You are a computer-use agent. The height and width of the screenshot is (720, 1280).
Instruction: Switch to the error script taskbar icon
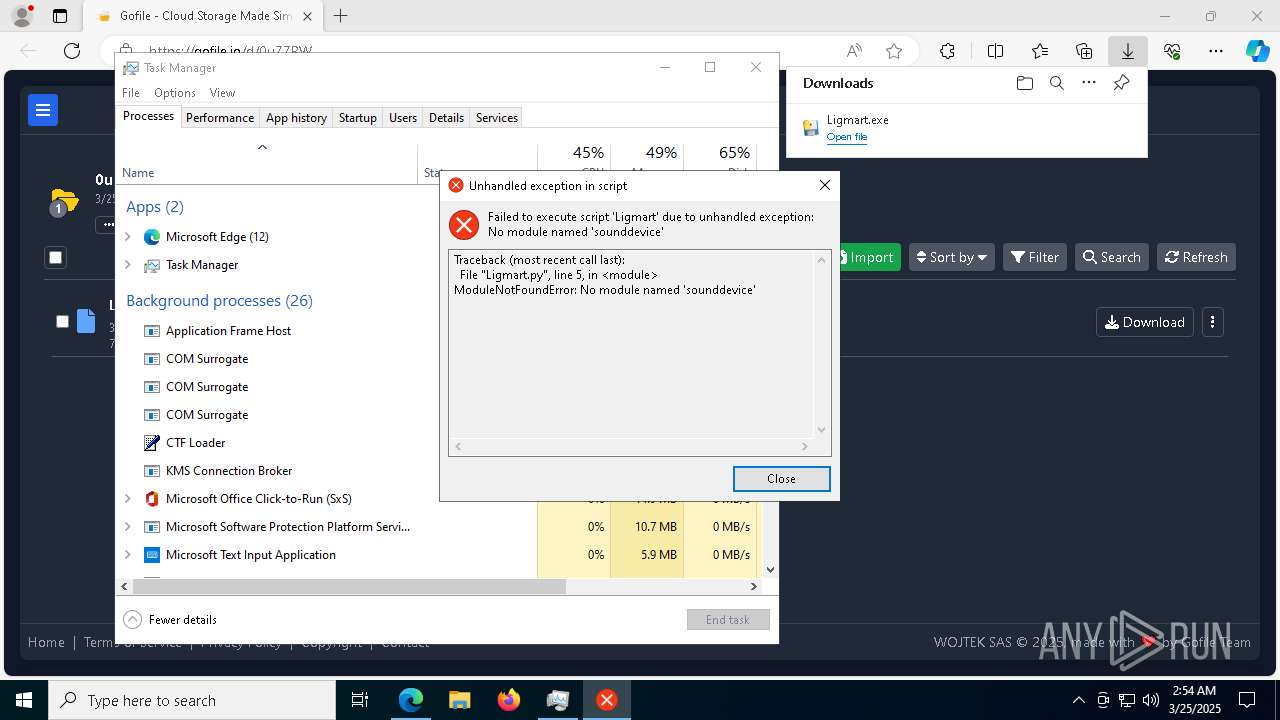607,700
